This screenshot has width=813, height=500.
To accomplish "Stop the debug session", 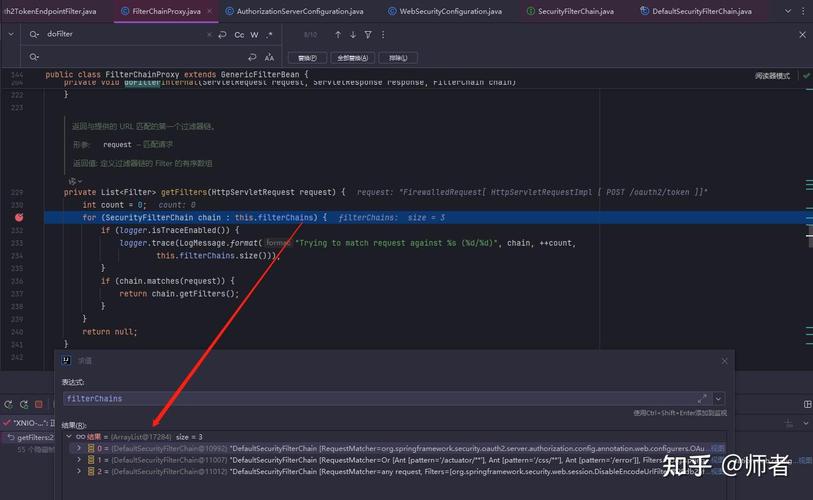I will tap(39, 405).
